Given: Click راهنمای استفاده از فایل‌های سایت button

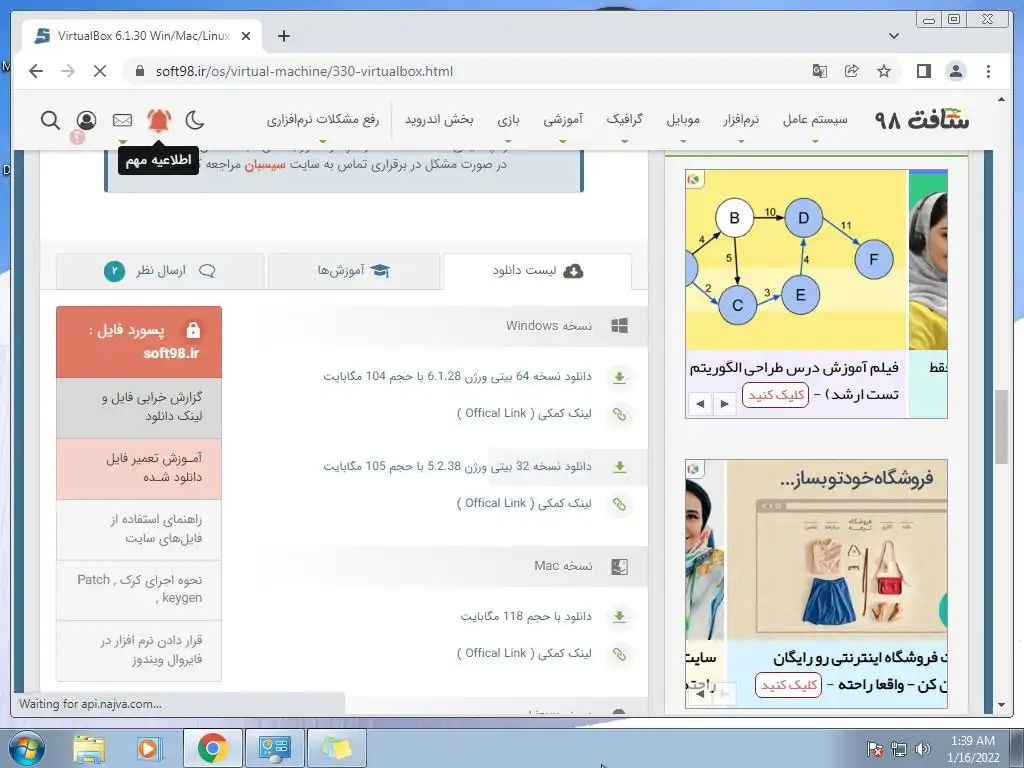Looking at the screenshot, I should tap(138, 529).
